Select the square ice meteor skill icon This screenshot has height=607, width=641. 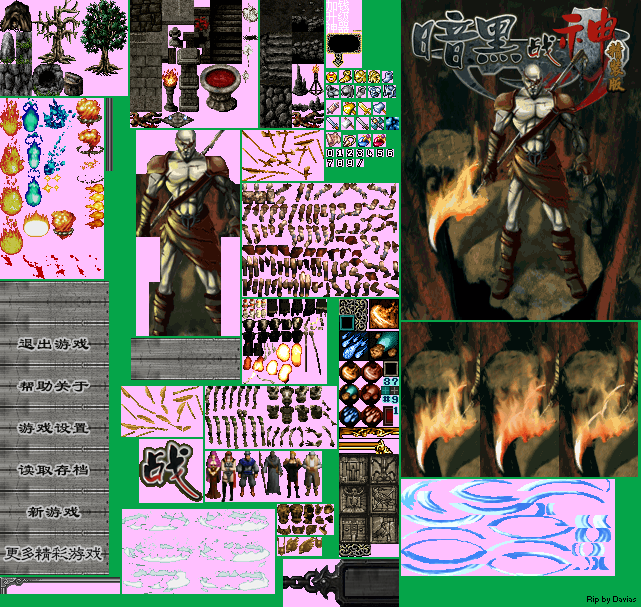click(x=354, y=346)
